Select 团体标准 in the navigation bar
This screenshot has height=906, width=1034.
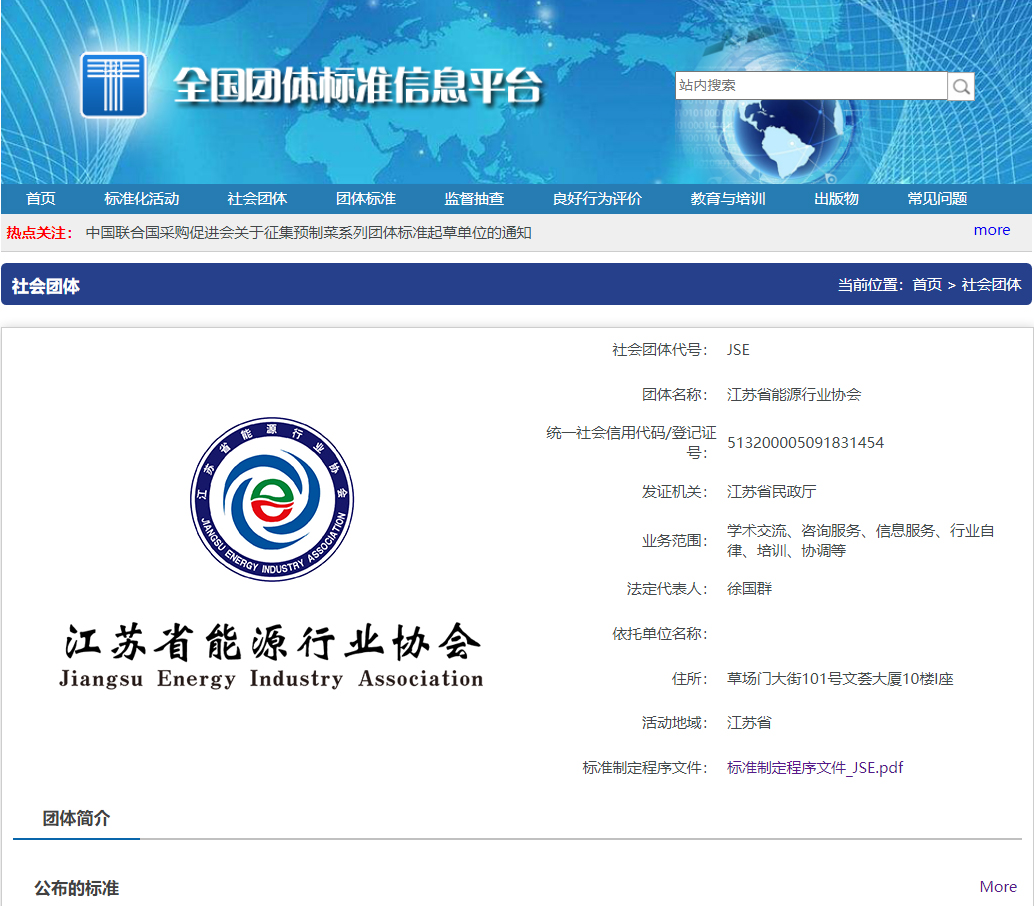pos(366,199)
